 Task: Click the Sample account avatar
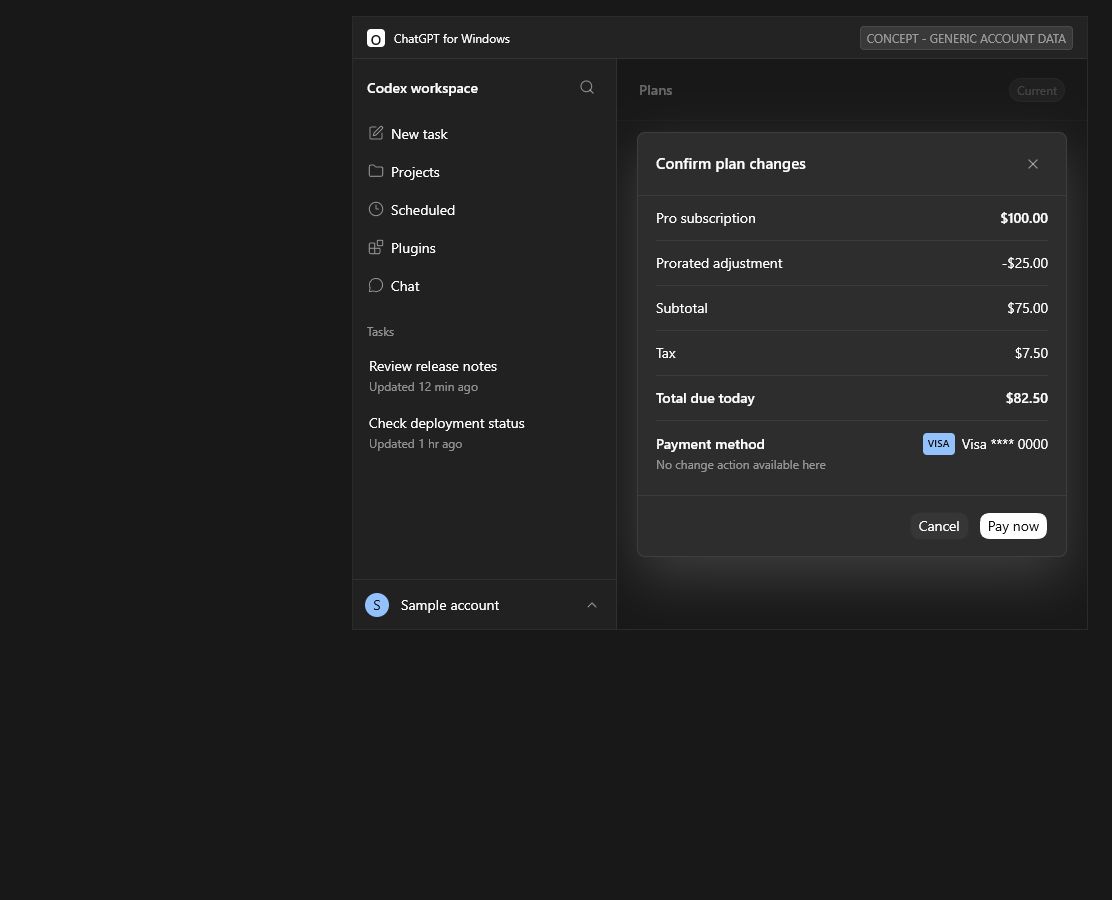[377, 605]
